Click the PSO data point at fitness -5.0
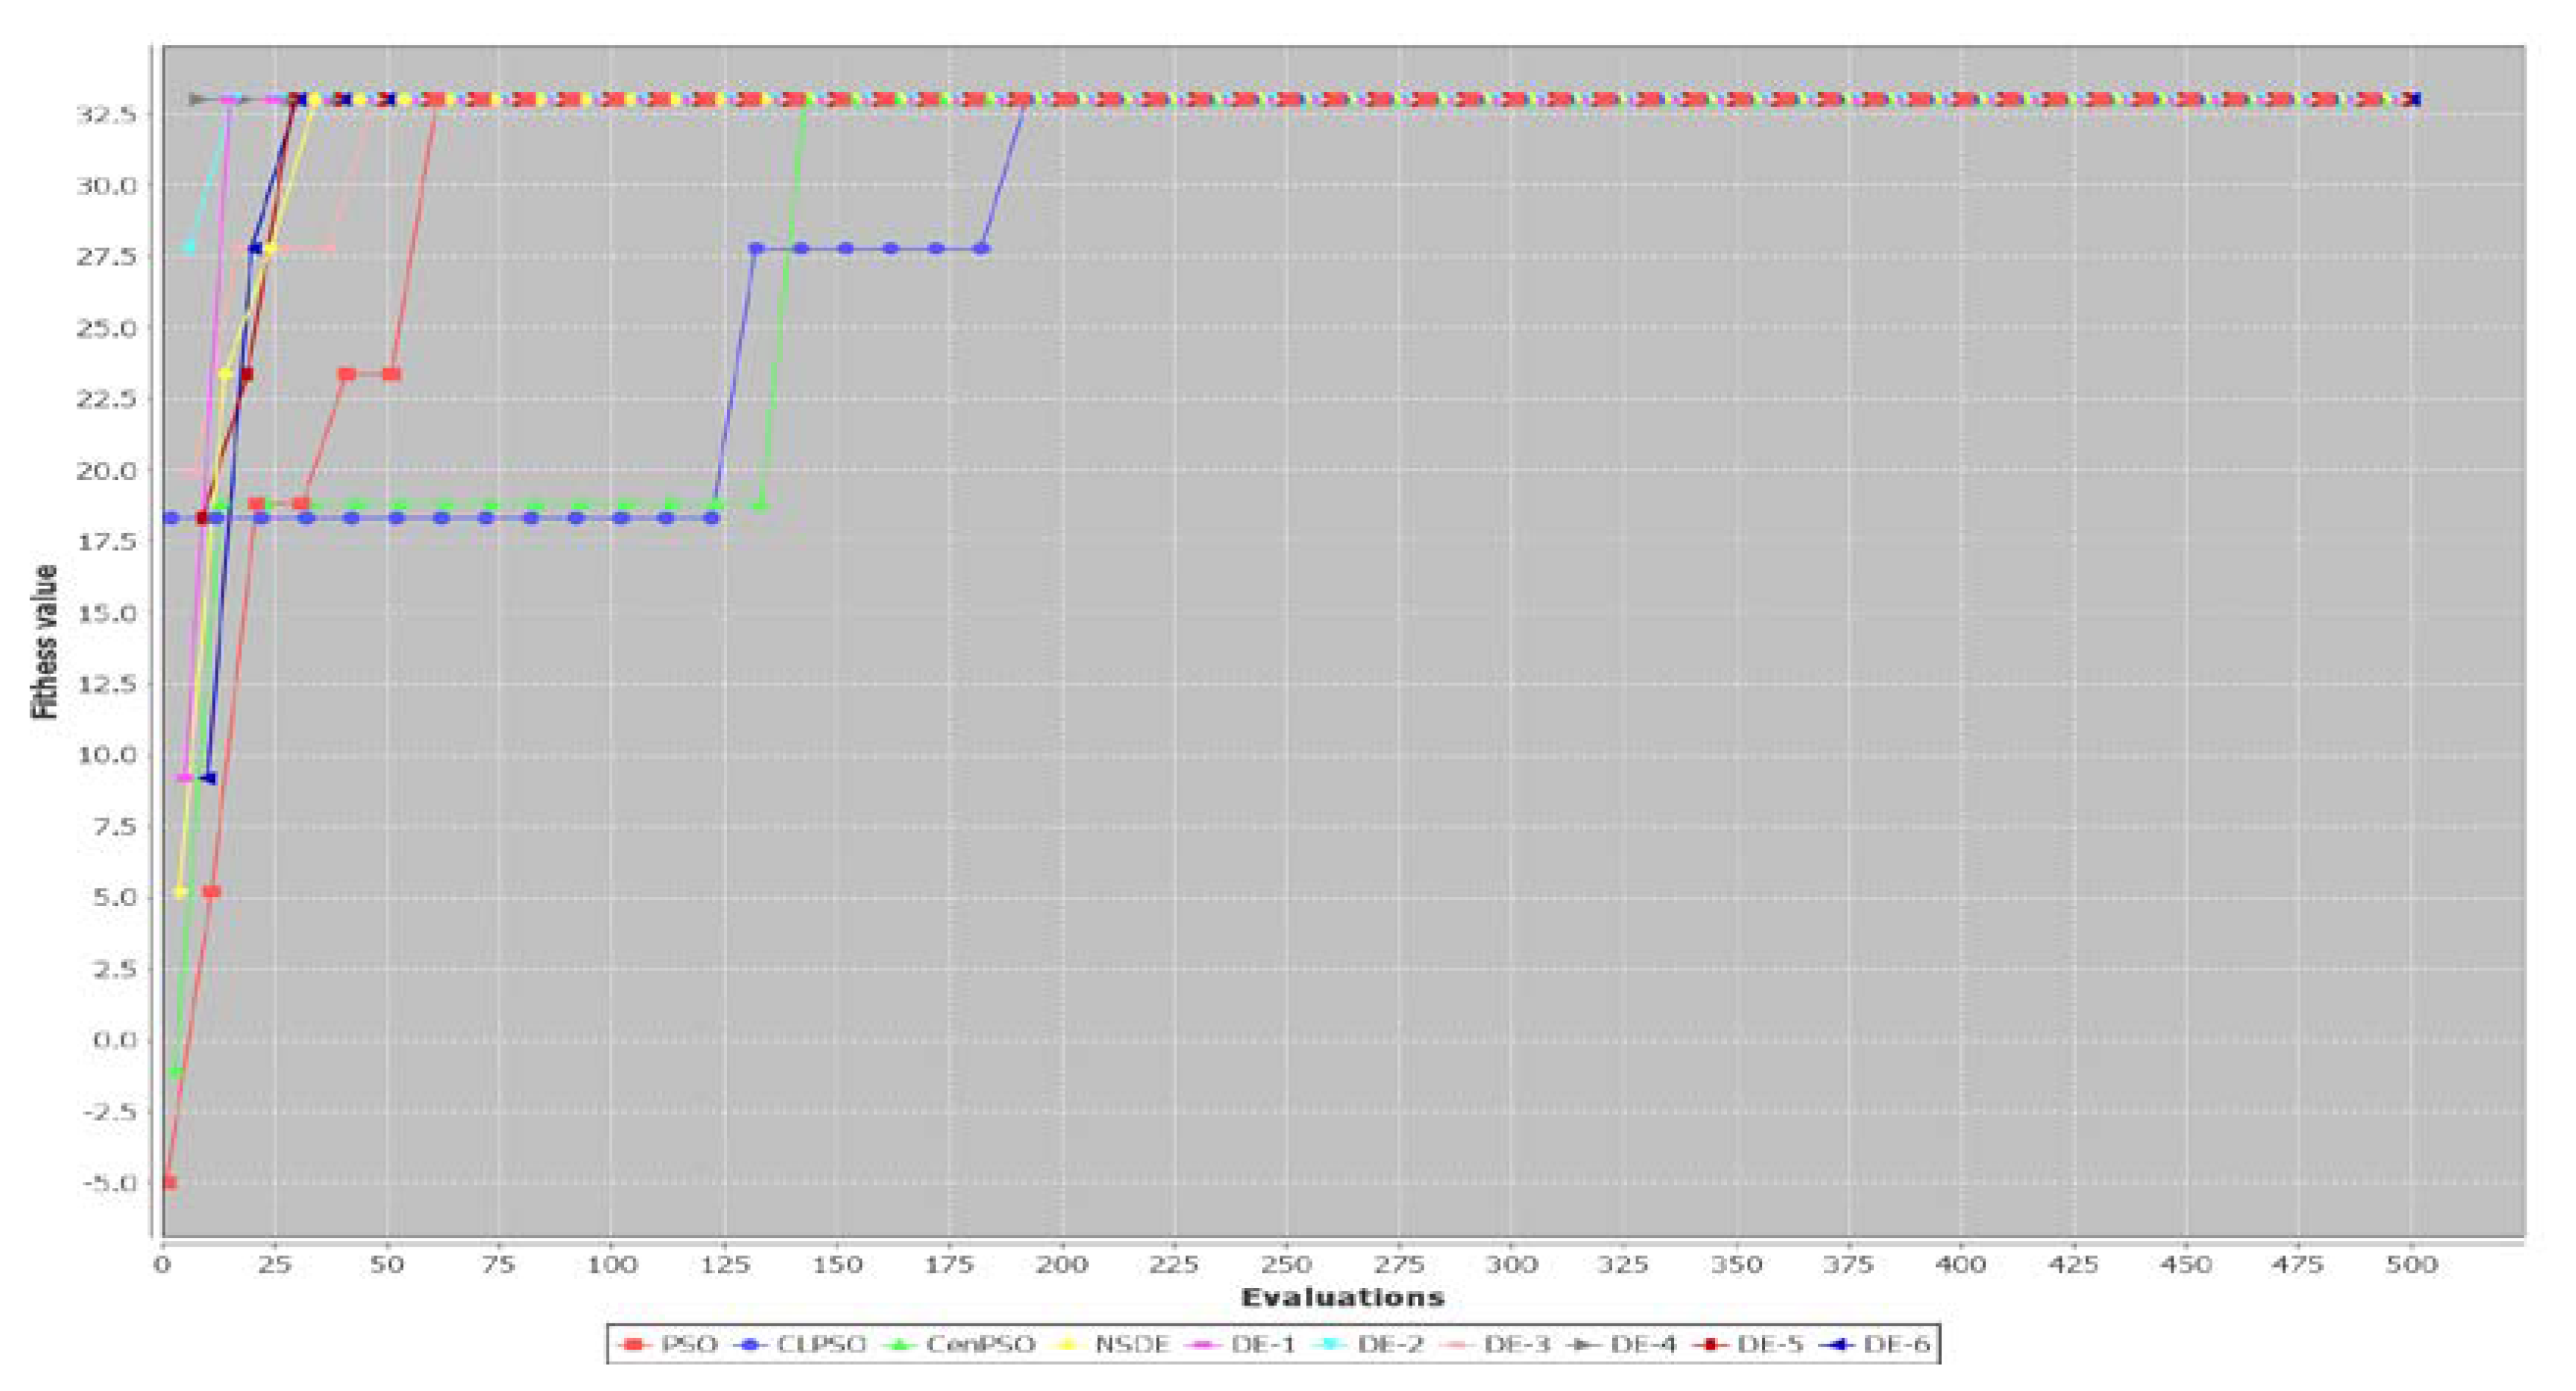 click(169, 1182)
